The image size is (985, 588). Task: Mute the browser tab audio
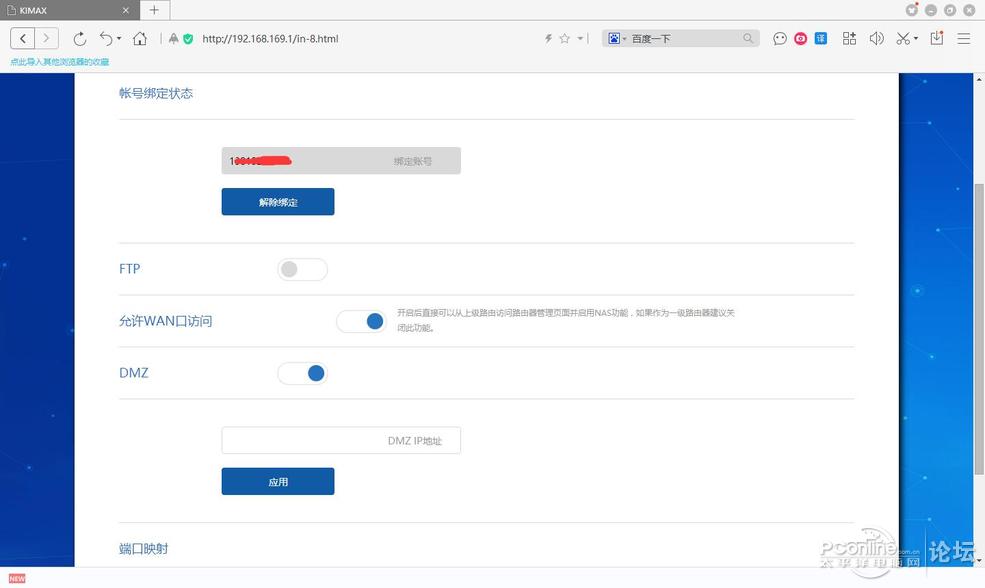click(876, 38)
